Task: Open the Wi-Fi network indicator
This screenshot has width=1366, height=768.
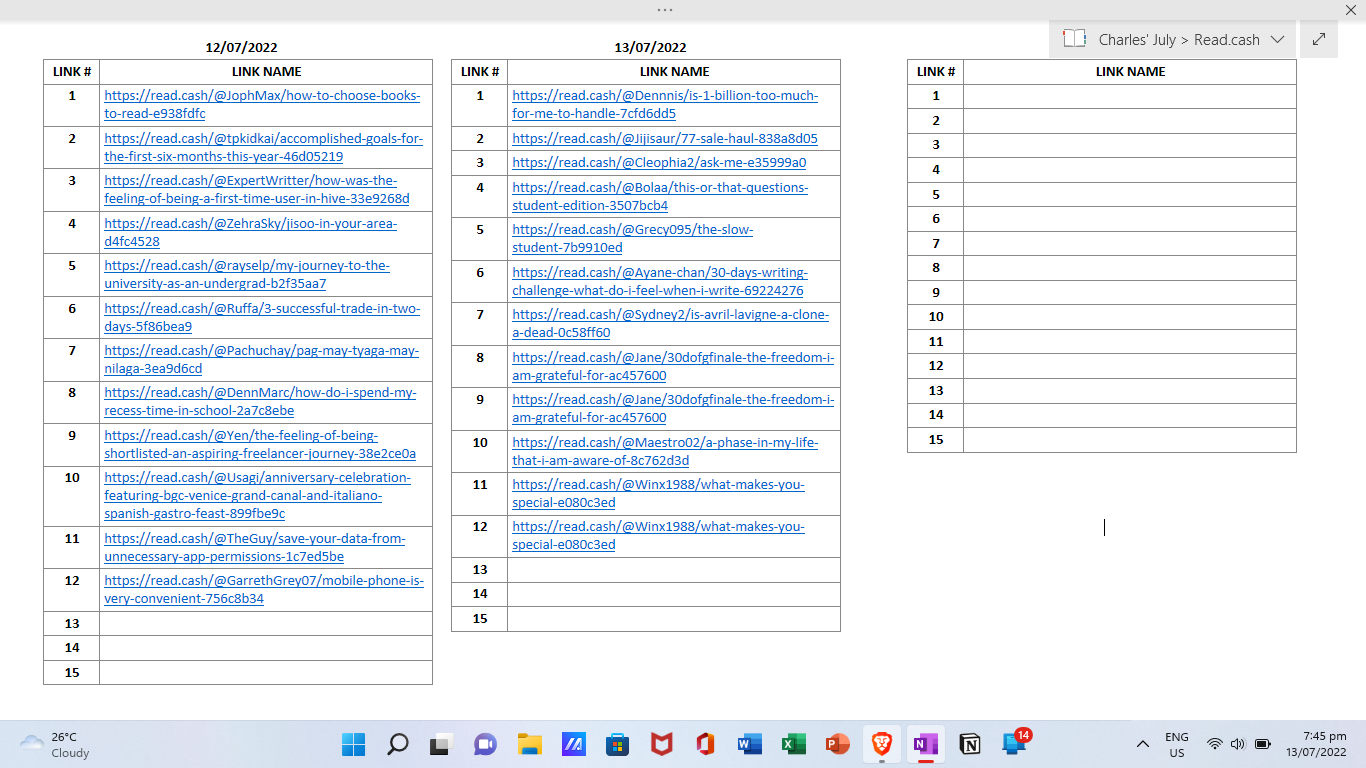Action: coord(1214,744)
